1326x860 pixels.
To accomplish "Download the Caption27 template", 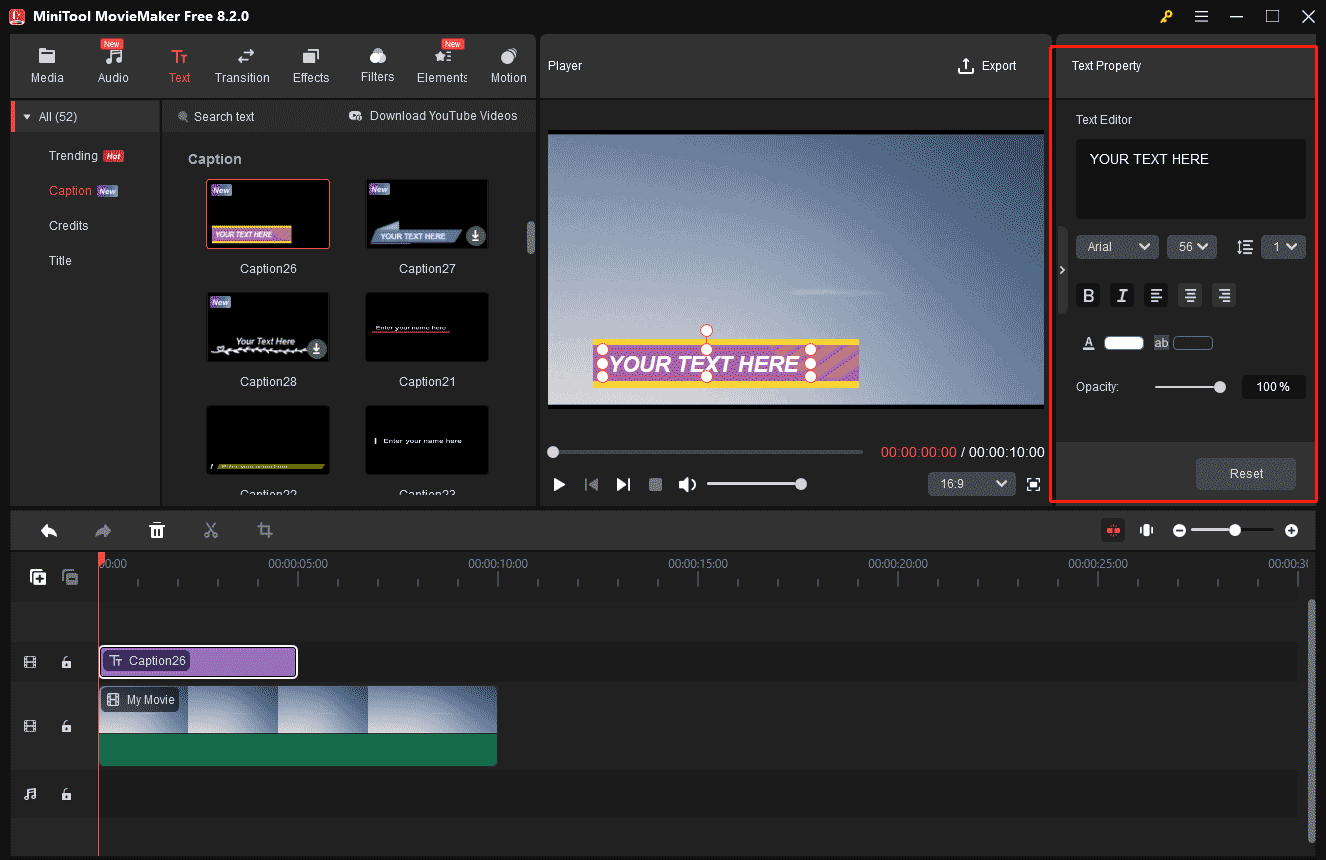I will tap(477, 236).
